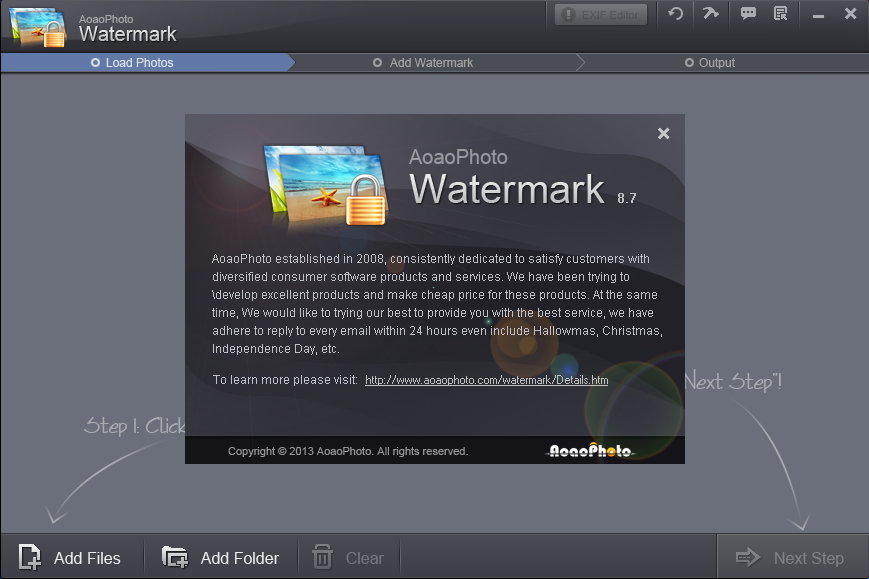Open the aoaophoto.com watermark Details link
The image size is (869, 579).
coord(486,380)
